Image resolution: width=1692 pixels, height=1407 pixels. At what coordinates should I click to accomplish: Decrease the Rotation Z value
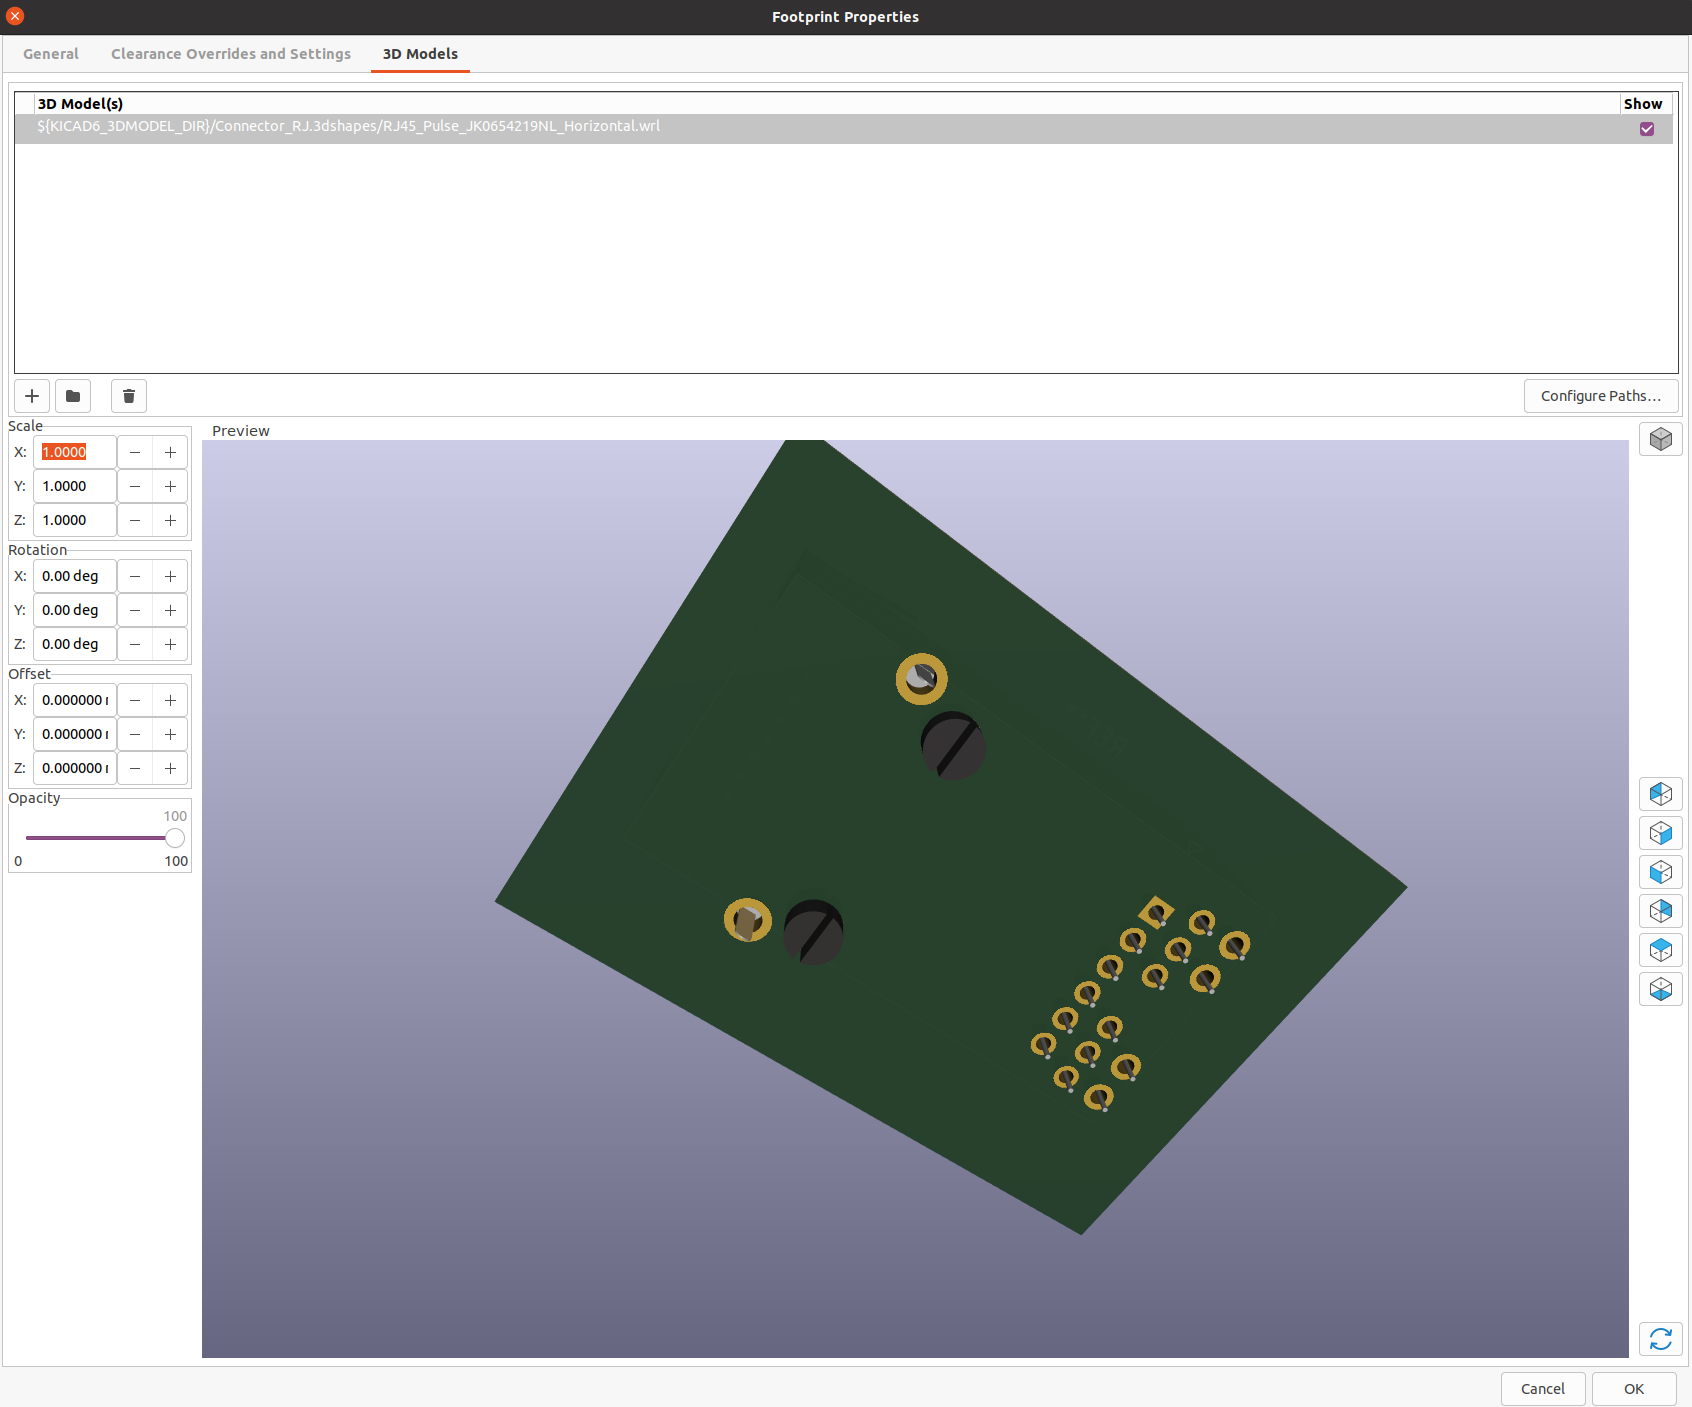pos(135,644)
